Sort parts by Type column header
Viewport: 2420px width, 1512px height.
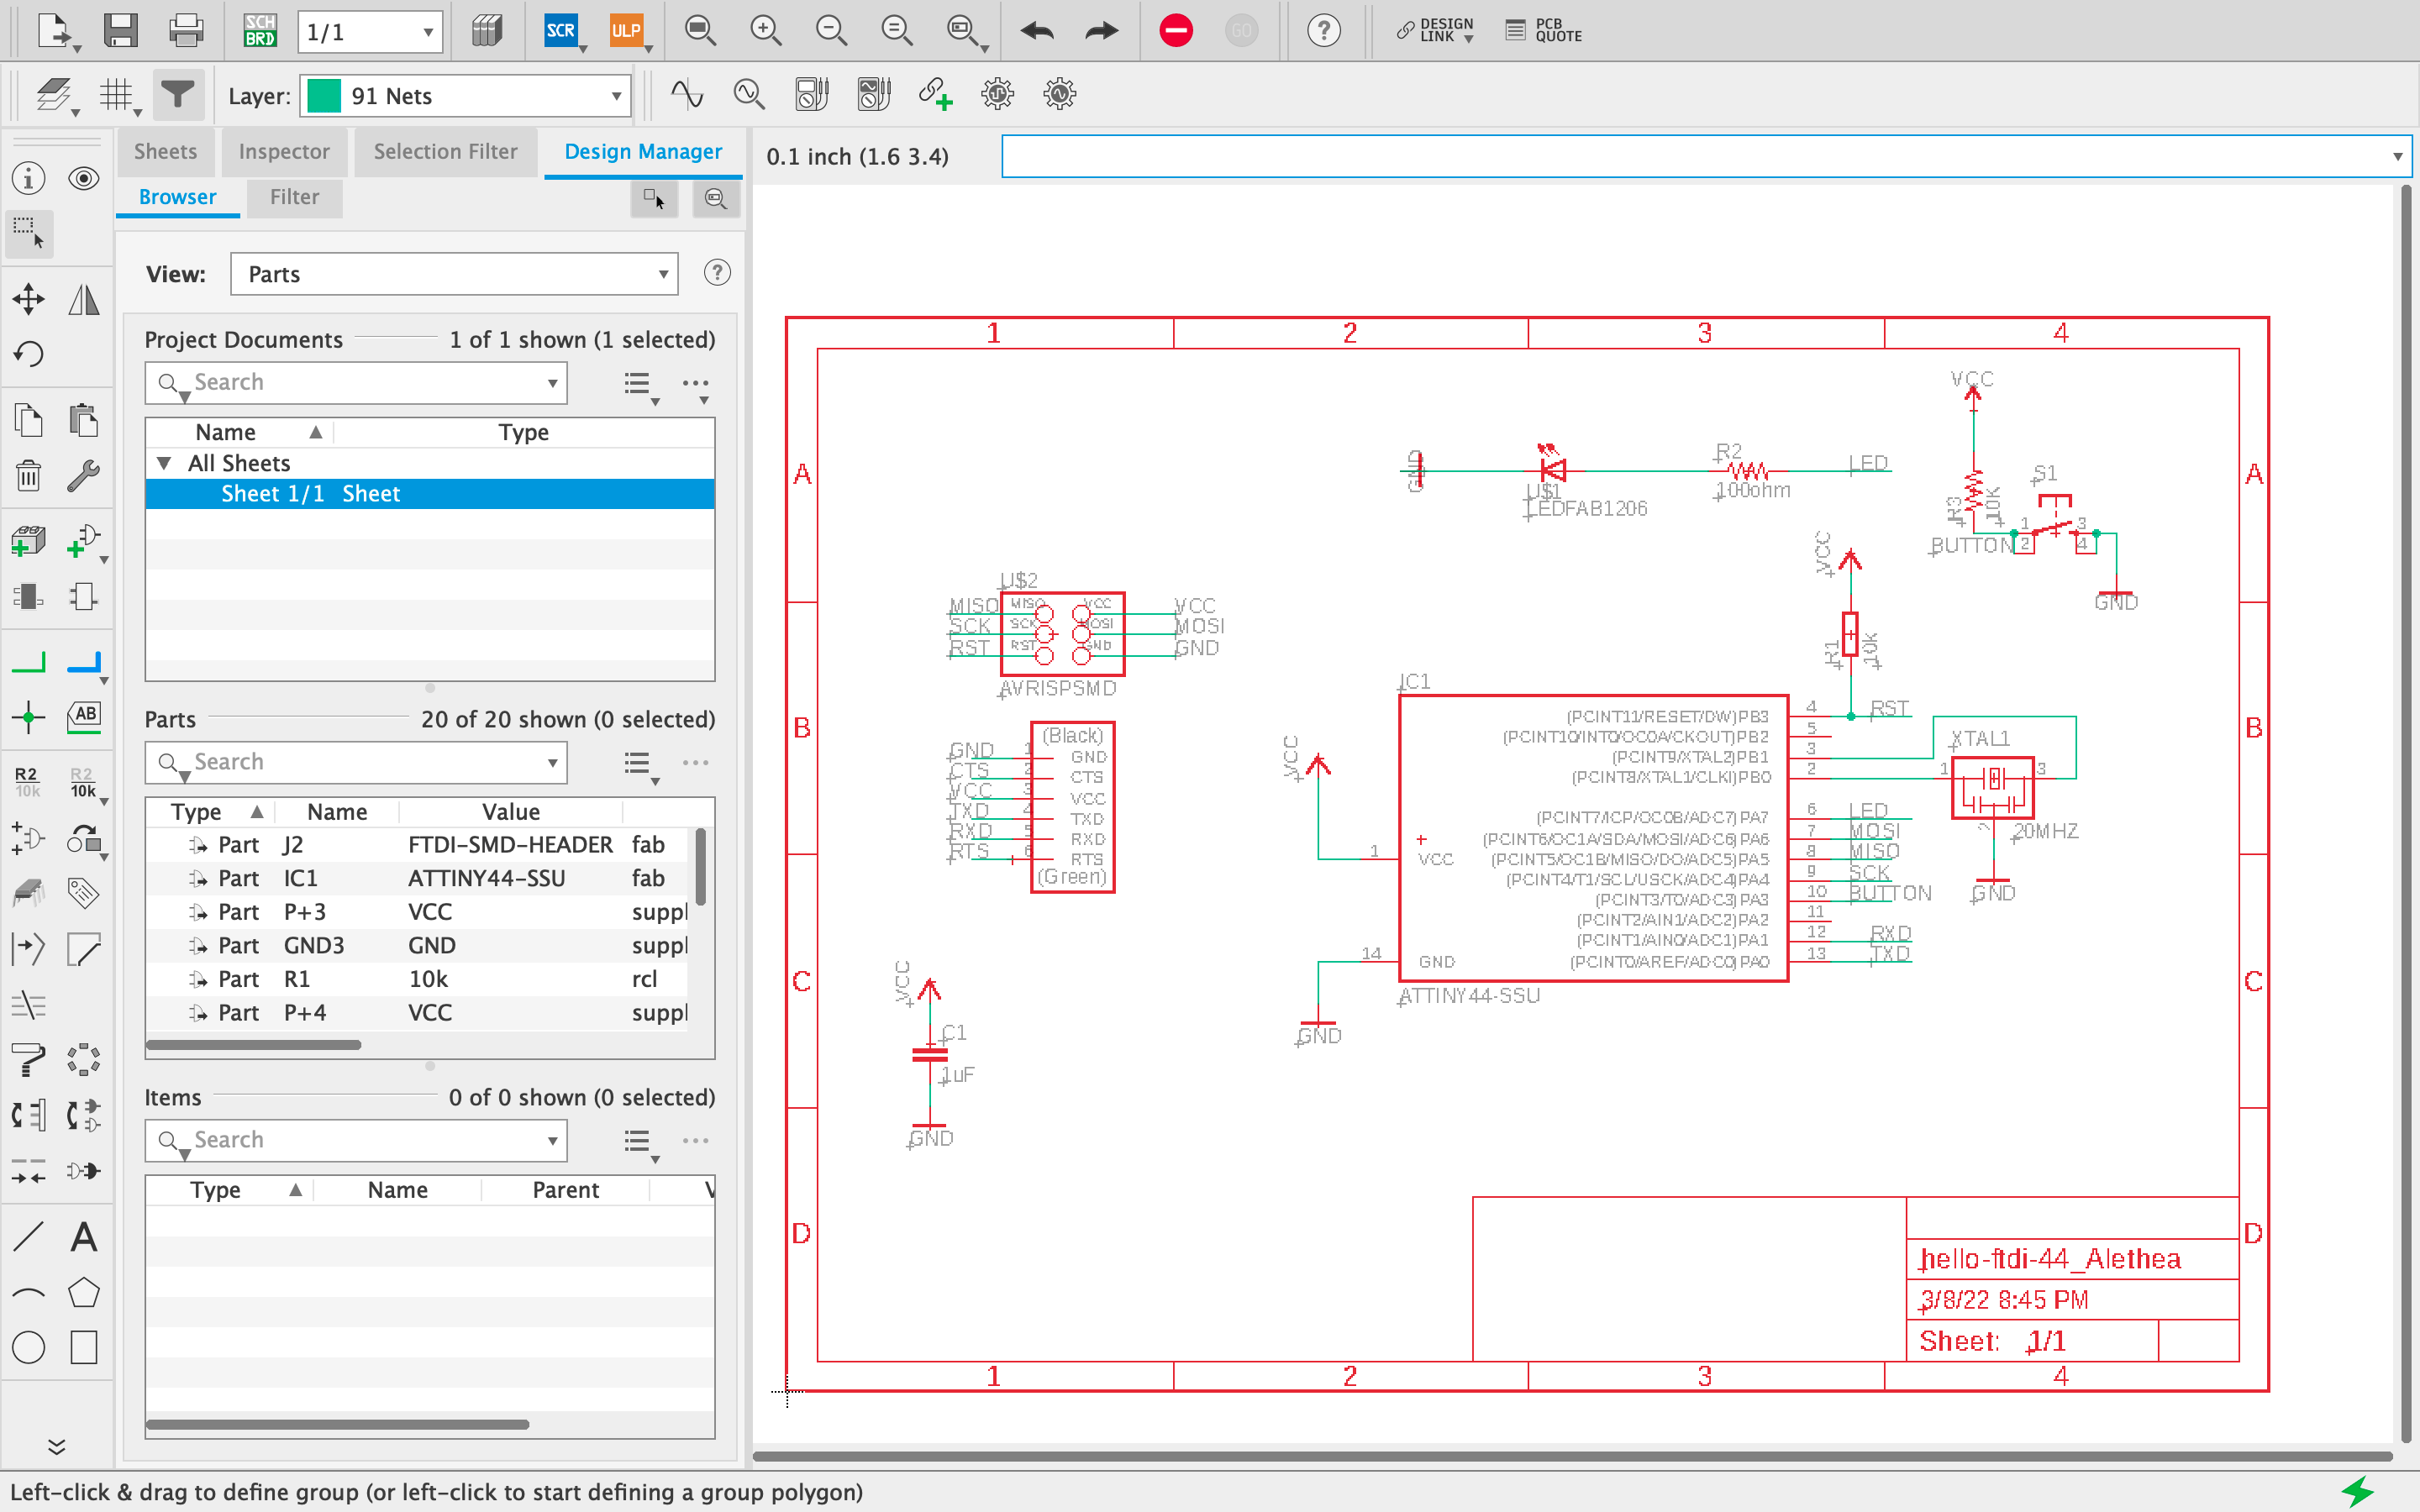pos(210,812)
